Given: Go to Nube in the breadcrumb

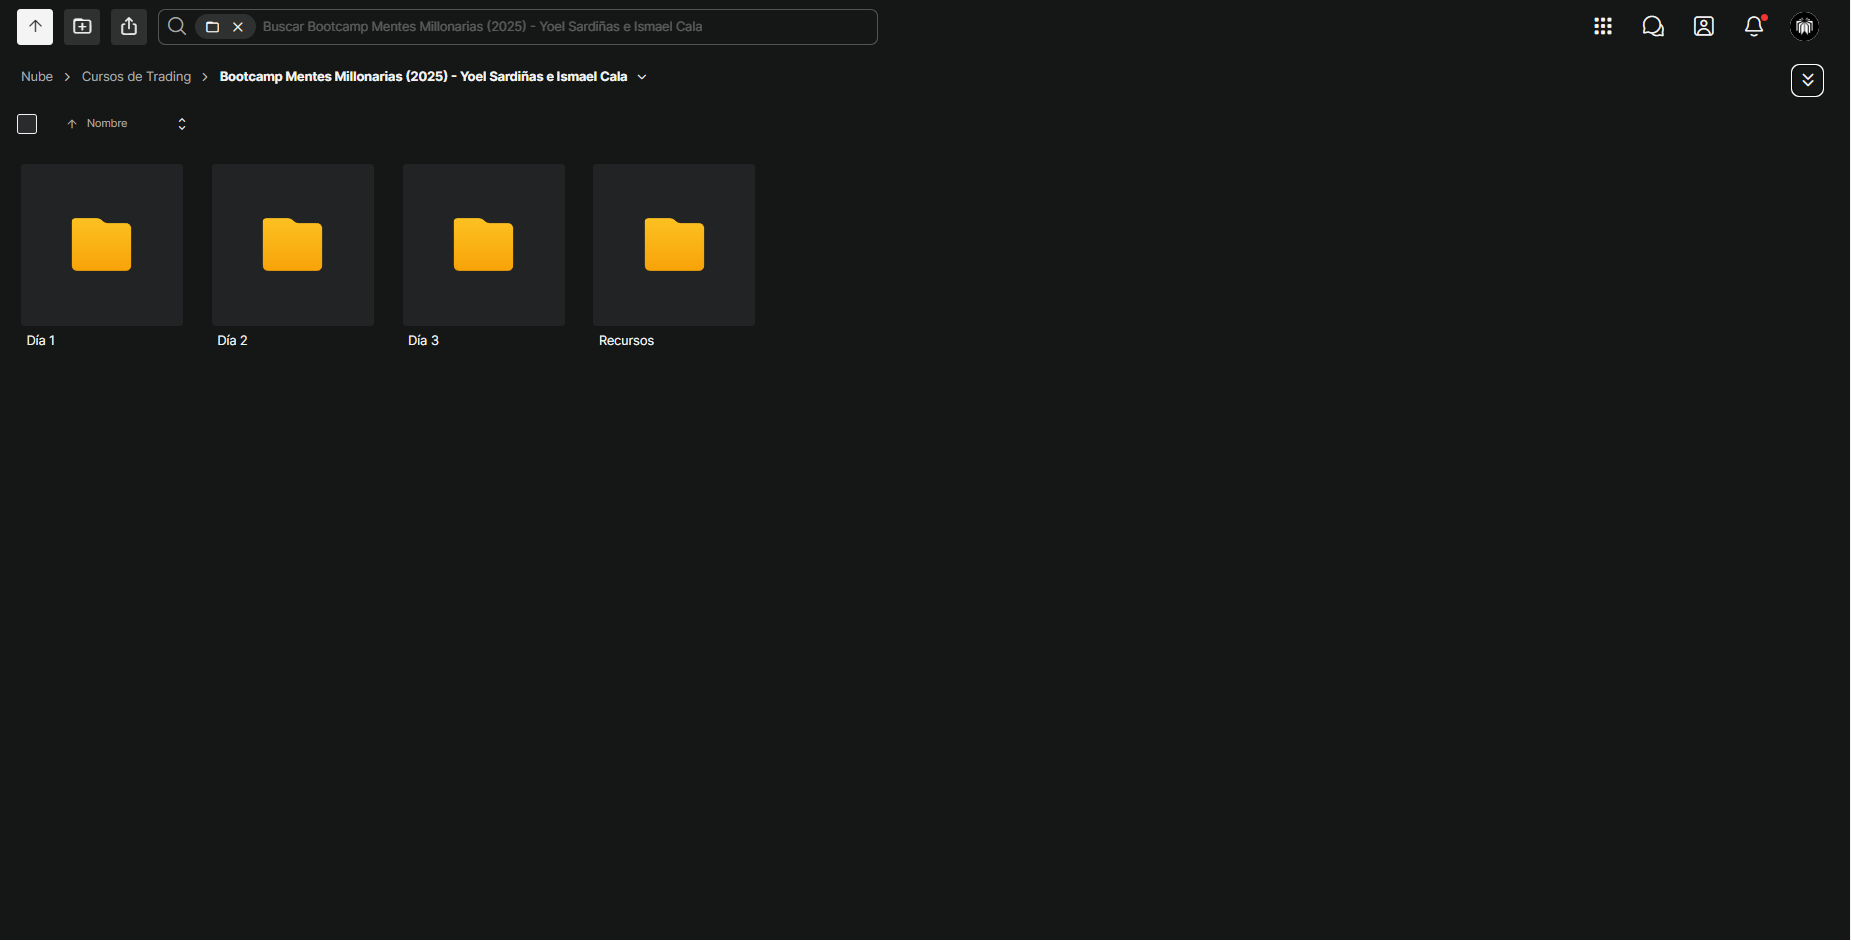Looking at the screenshot, I should pyautogui.click(x=37, y=77).
